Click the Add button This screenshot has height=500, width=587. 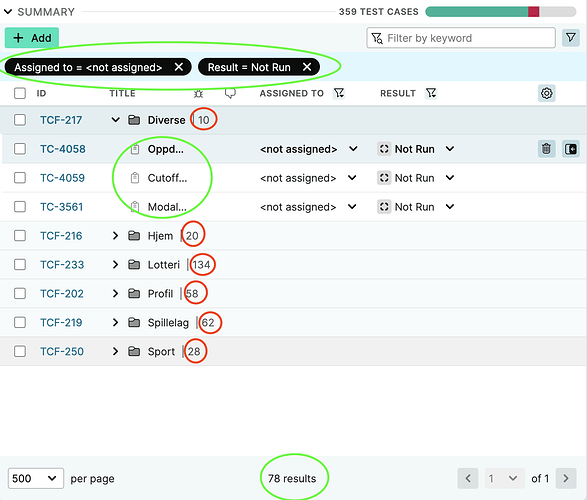click(32, 38)
